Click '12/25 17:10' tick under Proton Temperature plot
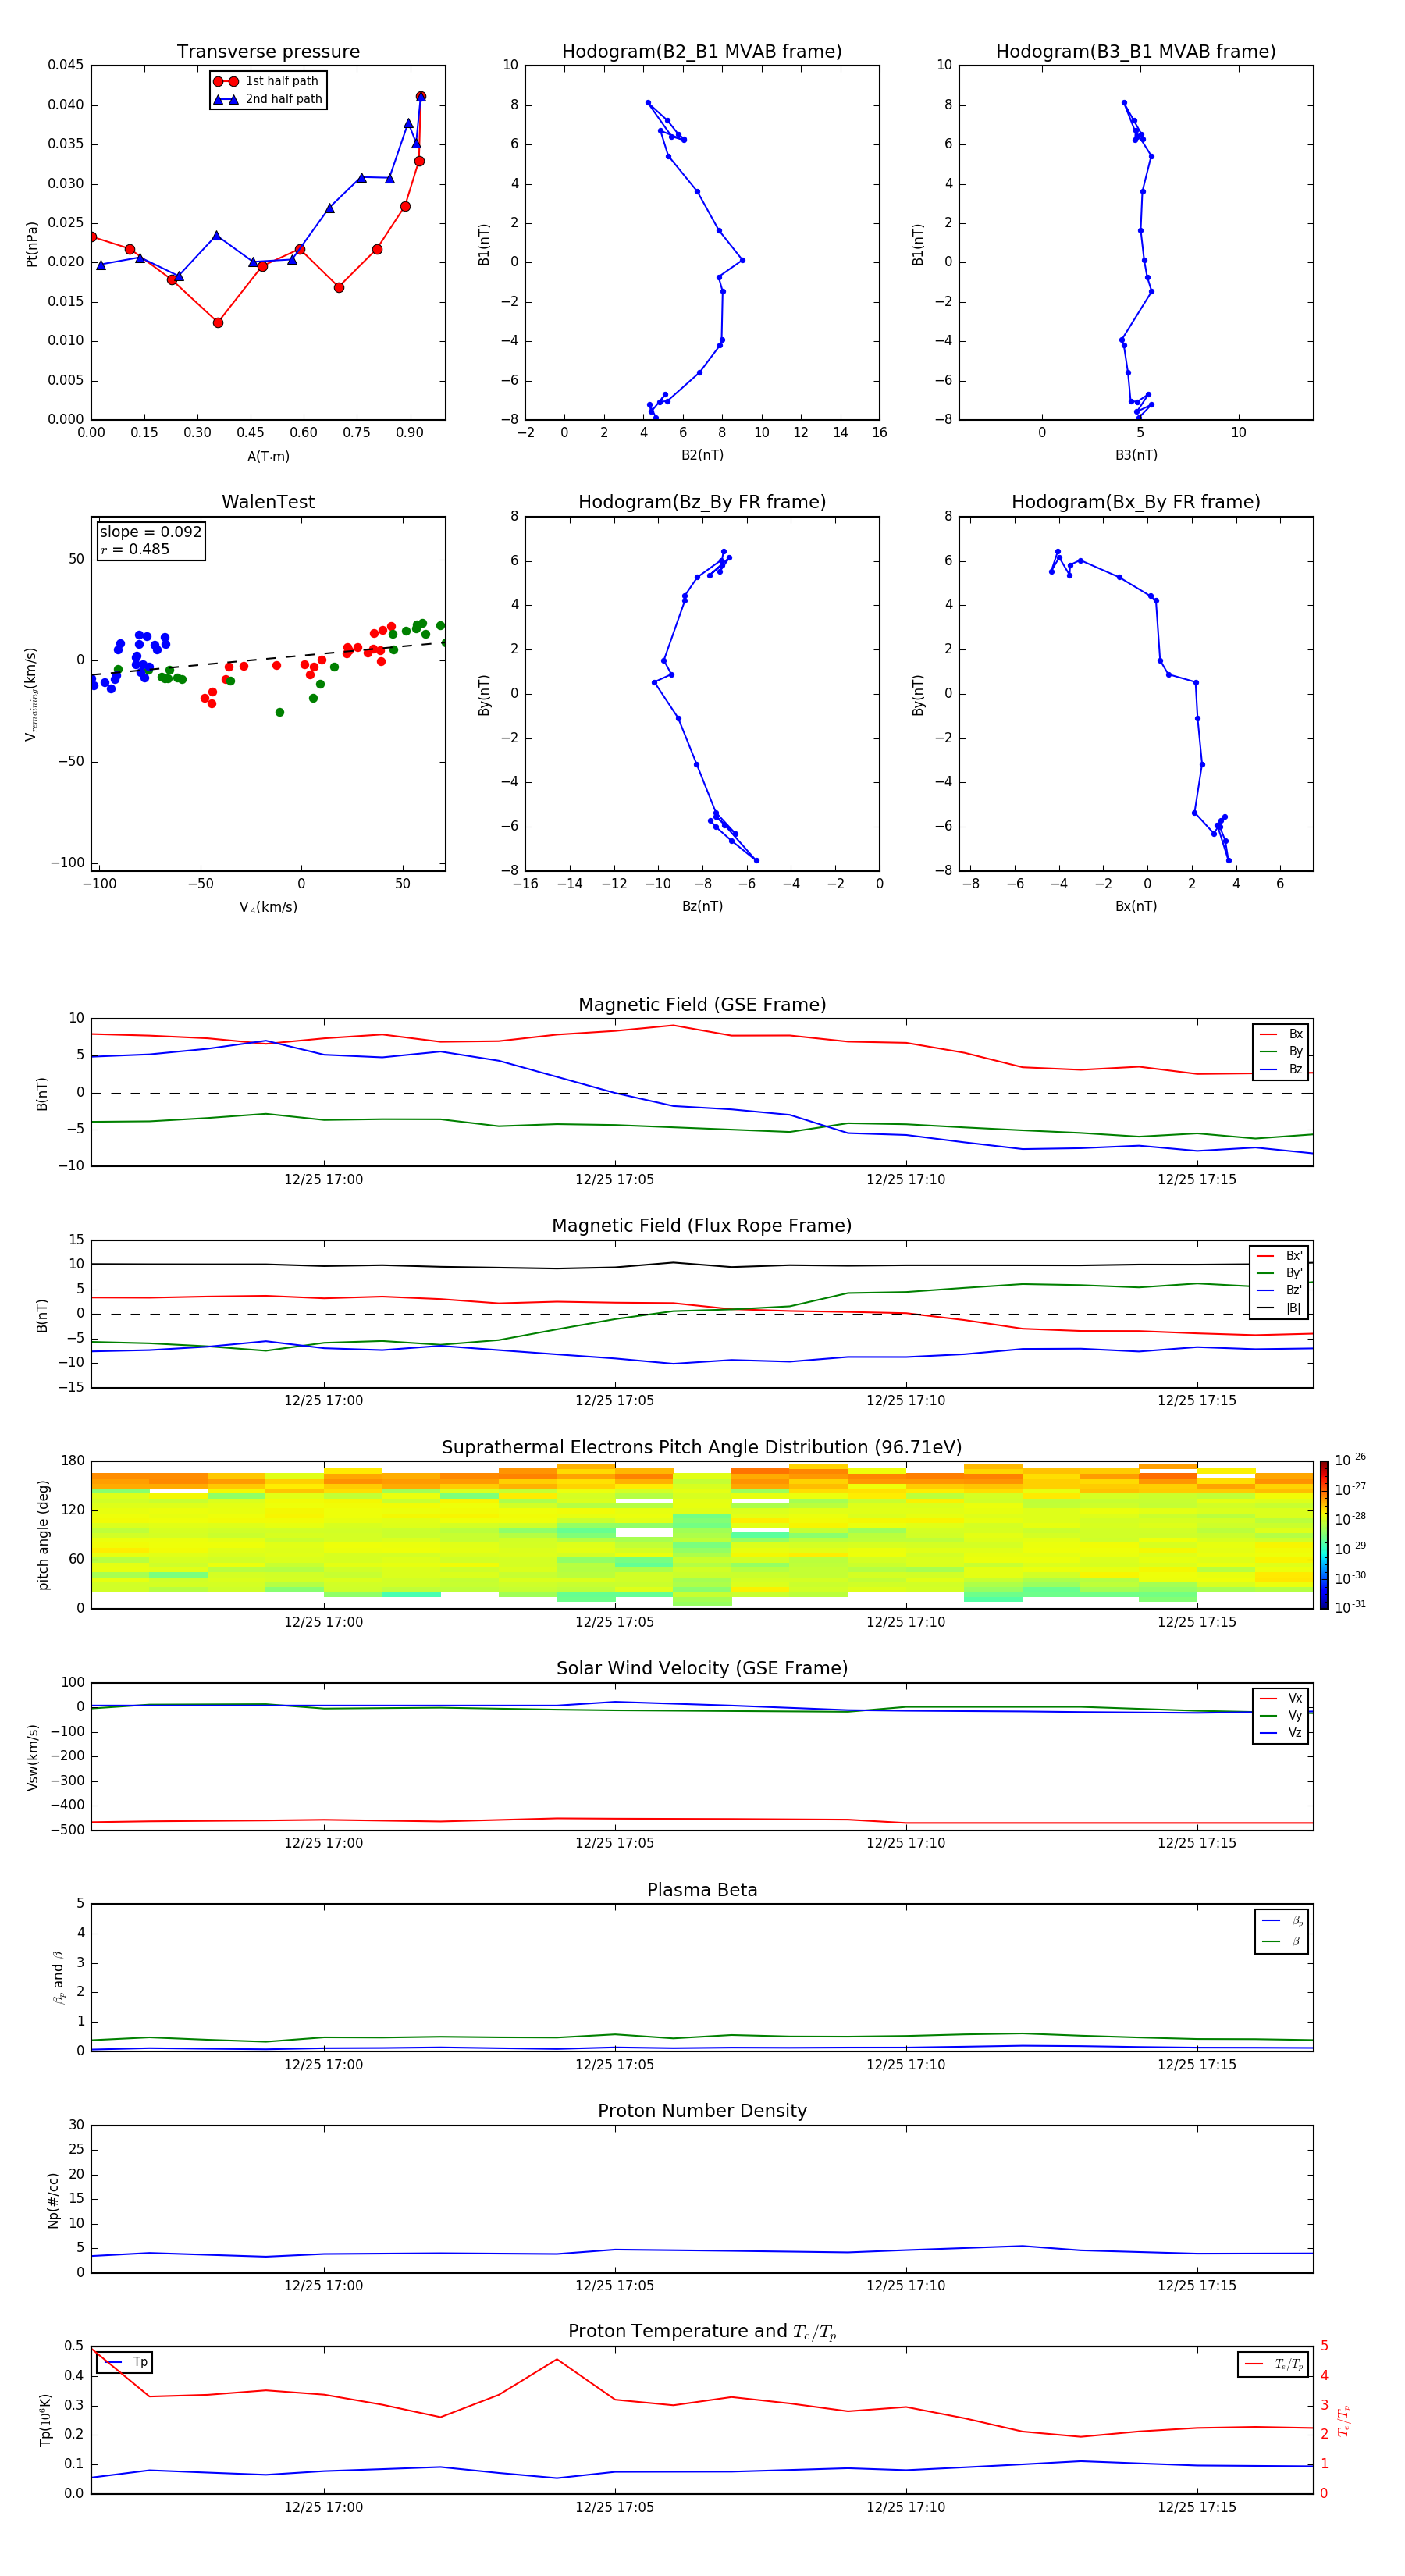Screen dimensions: 1405x2576 coord(906,2507)
